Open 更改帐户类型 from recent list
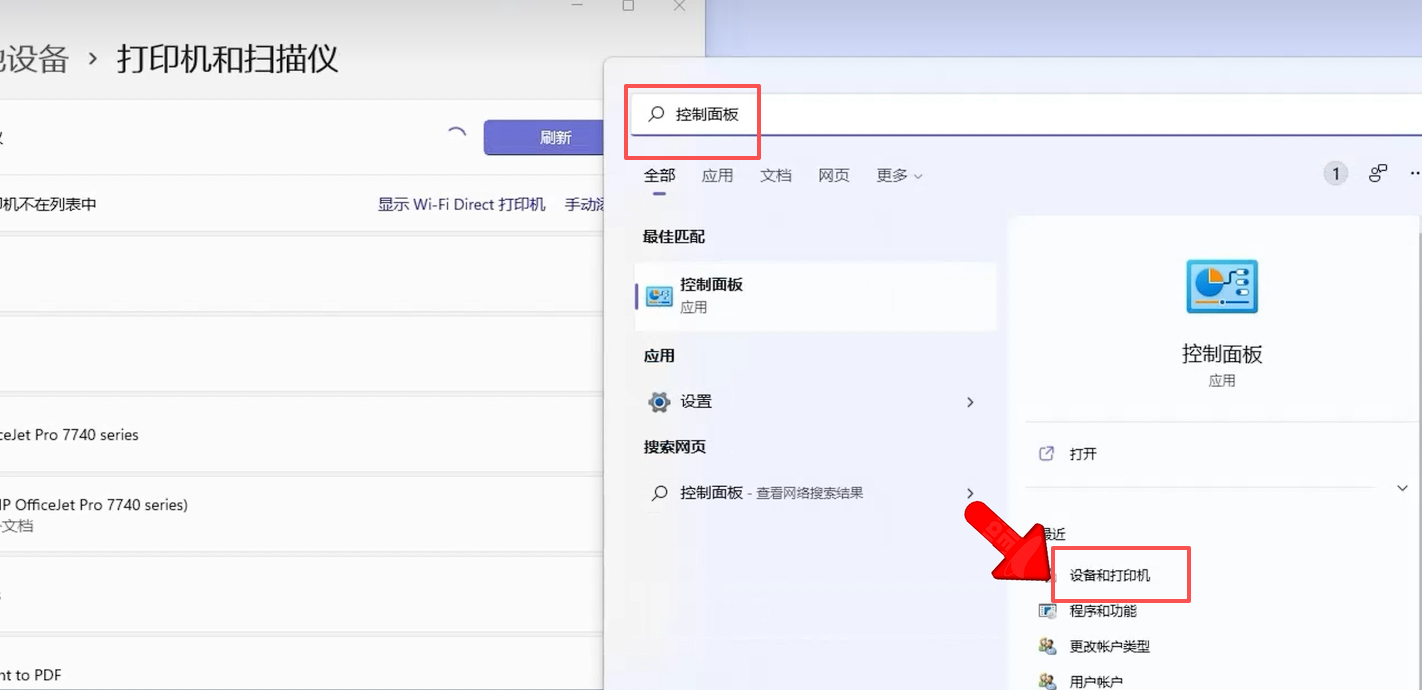This screenshot has width=1422, height=690. pos(1110,646)
